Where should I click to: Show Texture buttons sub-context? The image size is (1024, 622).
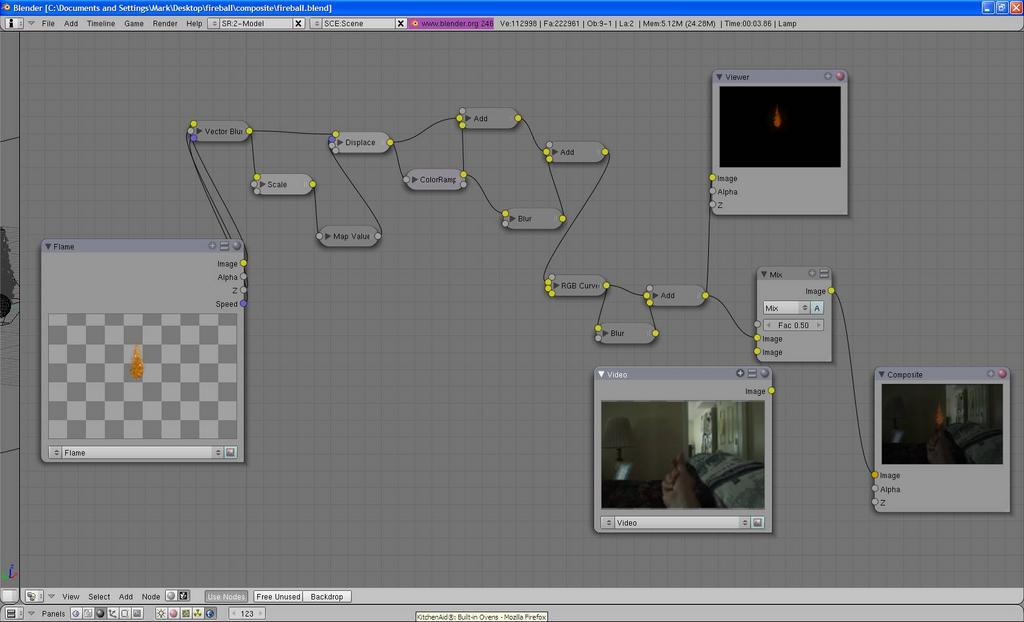pos(185,614)
